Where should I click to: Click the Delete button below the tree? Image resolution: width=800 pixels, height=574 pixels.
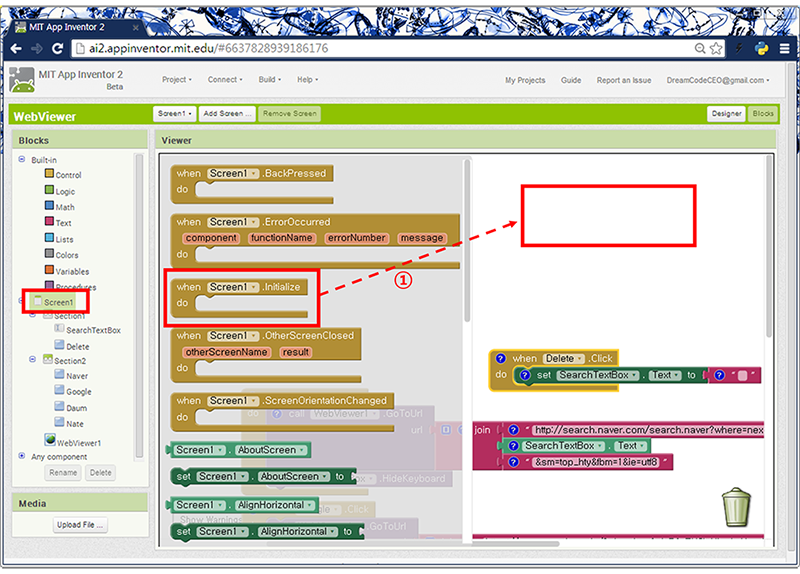(x=101, y=472)
